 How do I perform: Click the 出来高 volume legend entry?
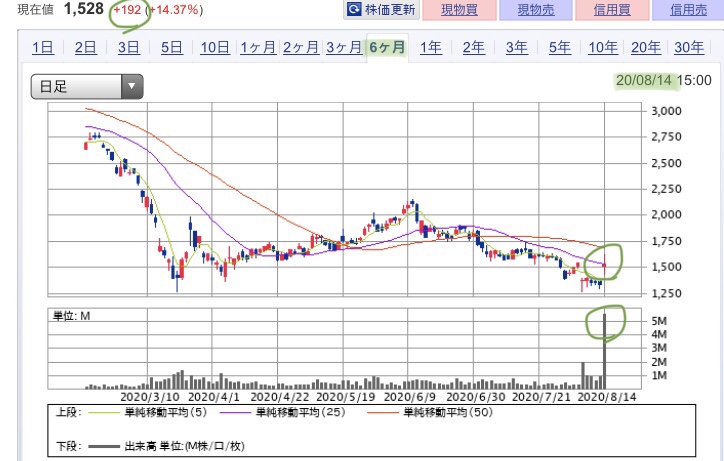tap(166, 446)
